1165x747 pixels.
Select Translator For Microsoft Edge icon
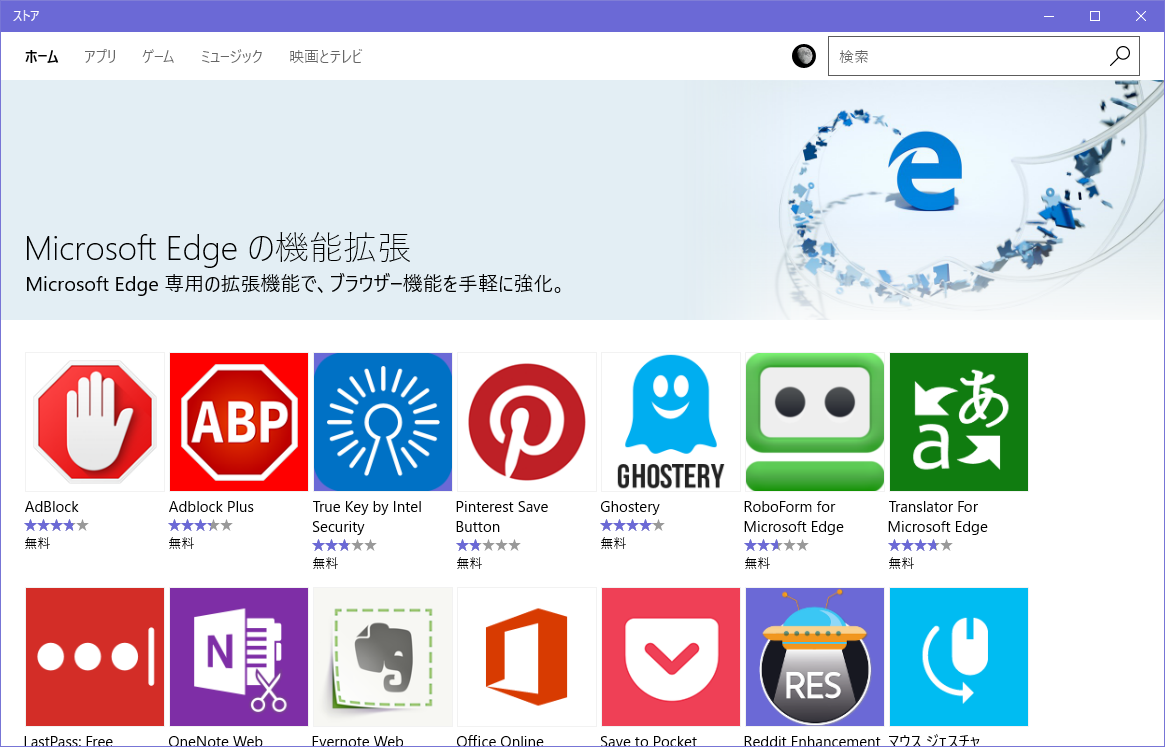pyautogui.click(x=958, y=422)
